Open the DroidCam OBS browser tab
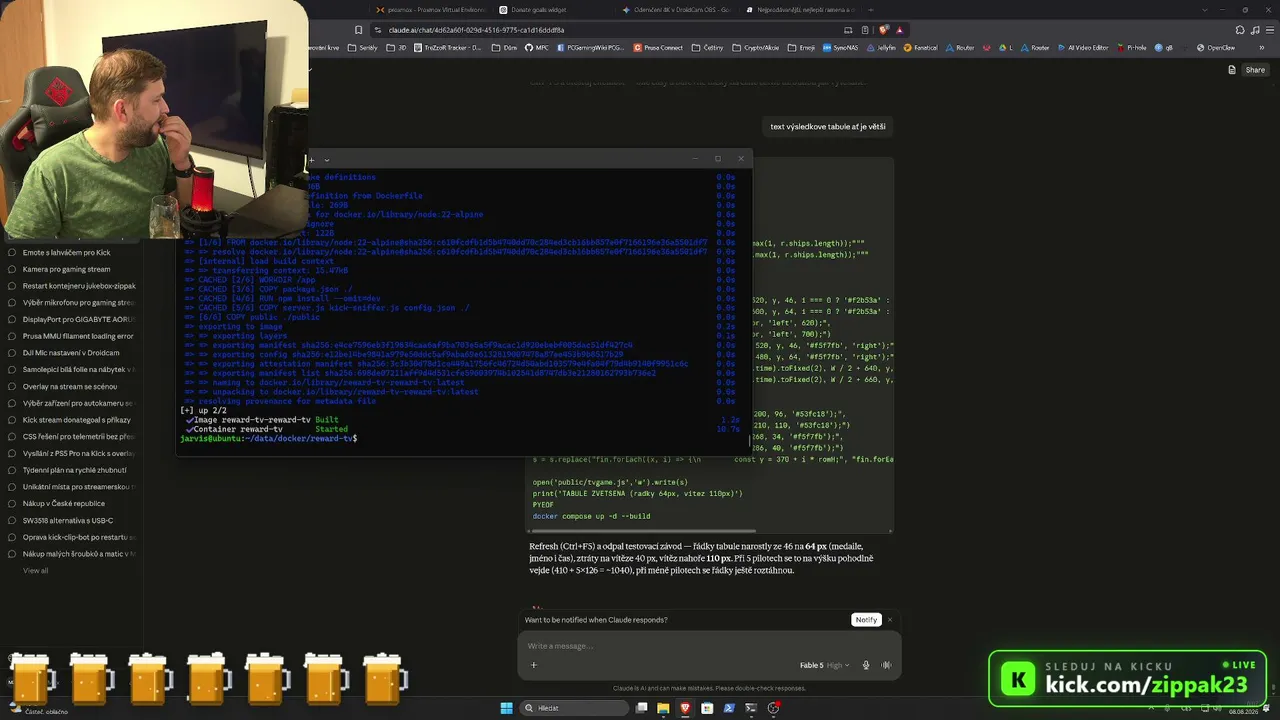 pyautogui.click(x=677, y=10)
